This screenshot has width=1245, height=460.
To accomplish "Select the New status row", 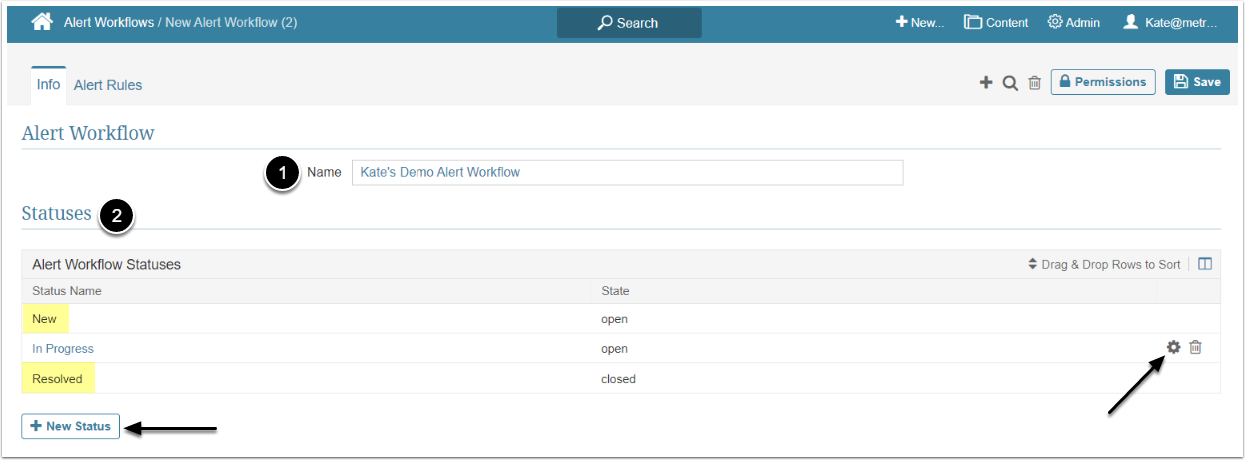I will (x=621, y=319).
